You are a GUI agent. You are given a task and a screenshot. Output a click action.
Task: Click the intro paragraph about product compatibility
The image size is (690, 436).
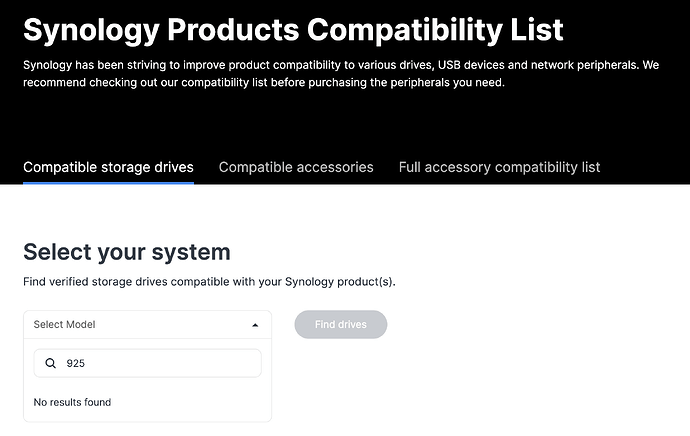[340, 65]
